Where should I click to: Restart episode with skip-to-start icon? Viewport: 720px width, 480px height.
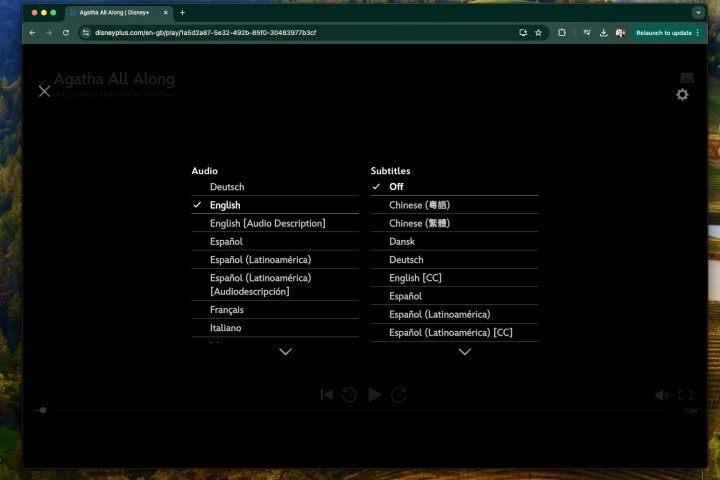(x=326, y=395)
